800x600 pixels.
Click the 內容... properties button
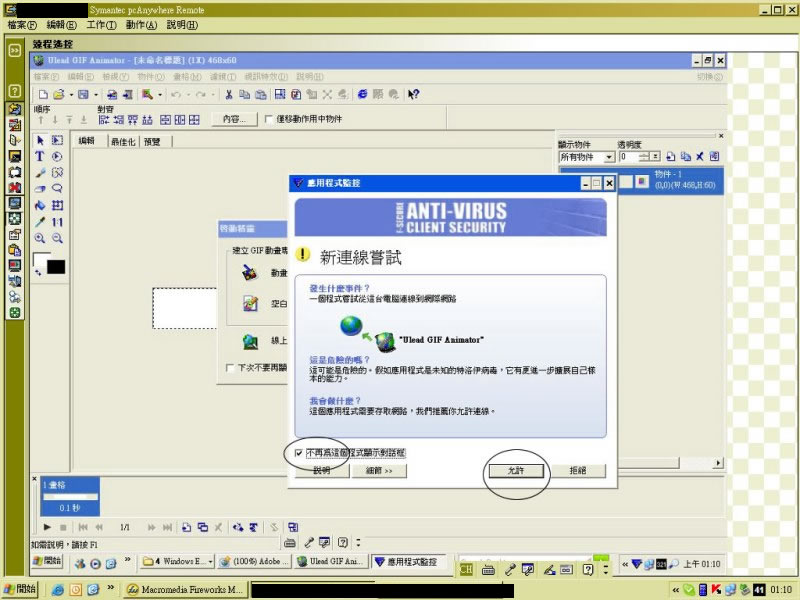coord(234,119)
